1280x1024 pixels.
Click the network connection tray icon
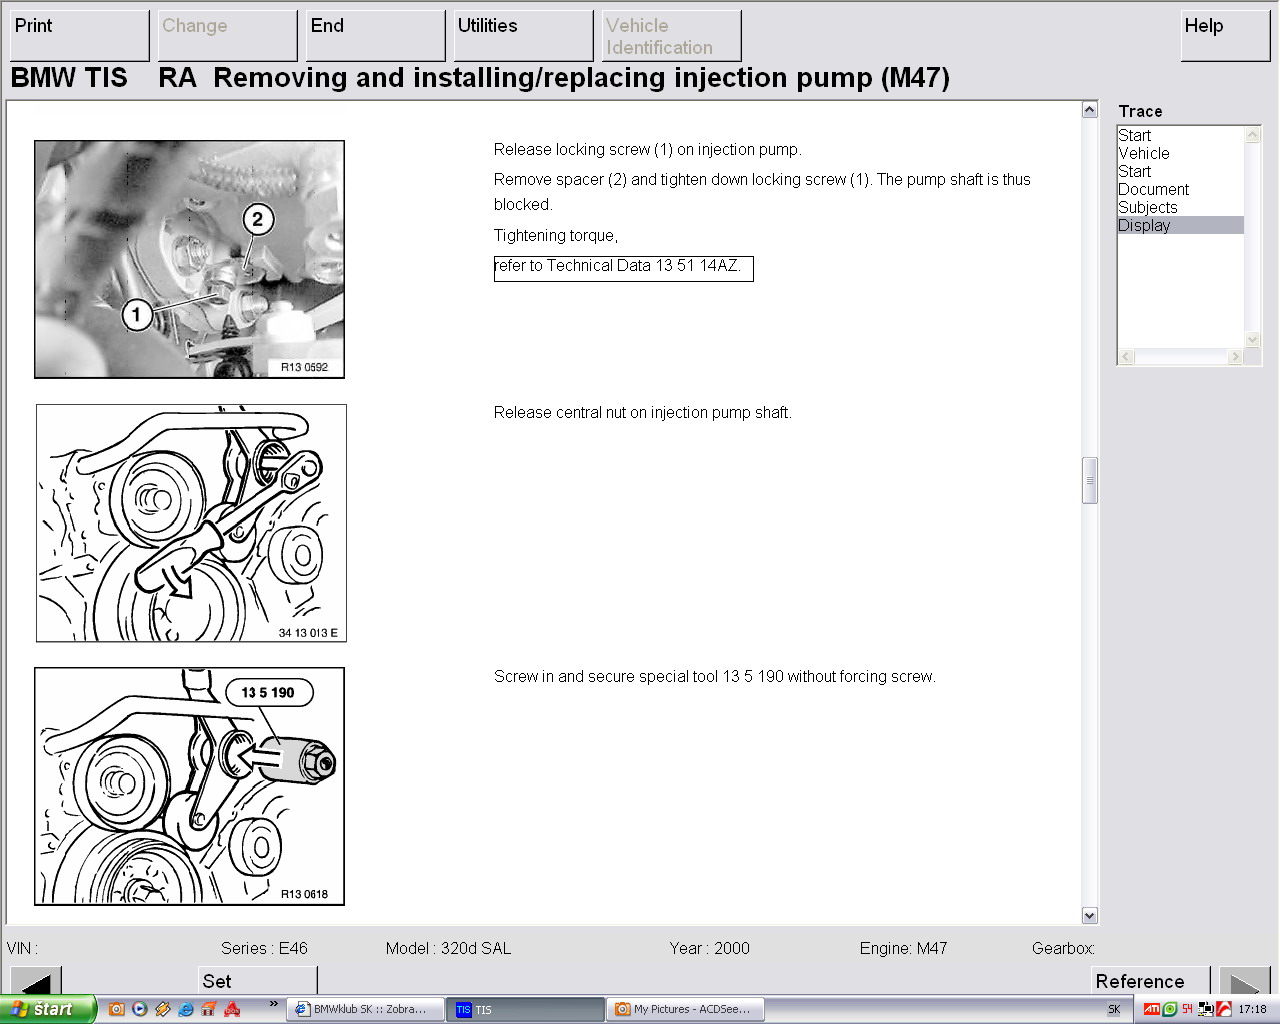(x=1206, y=1010)
